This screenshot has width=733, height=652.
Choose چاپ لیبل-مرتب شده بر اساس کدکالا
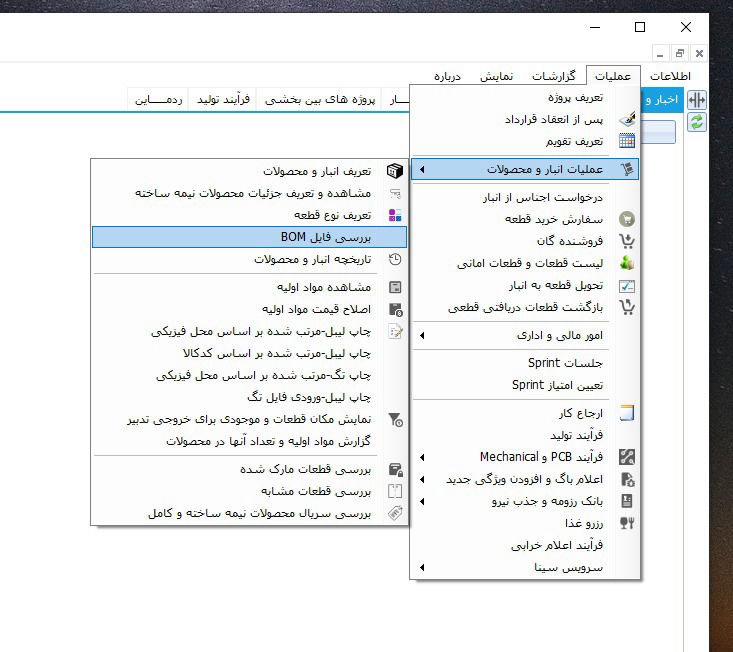(x=250, y=353)
